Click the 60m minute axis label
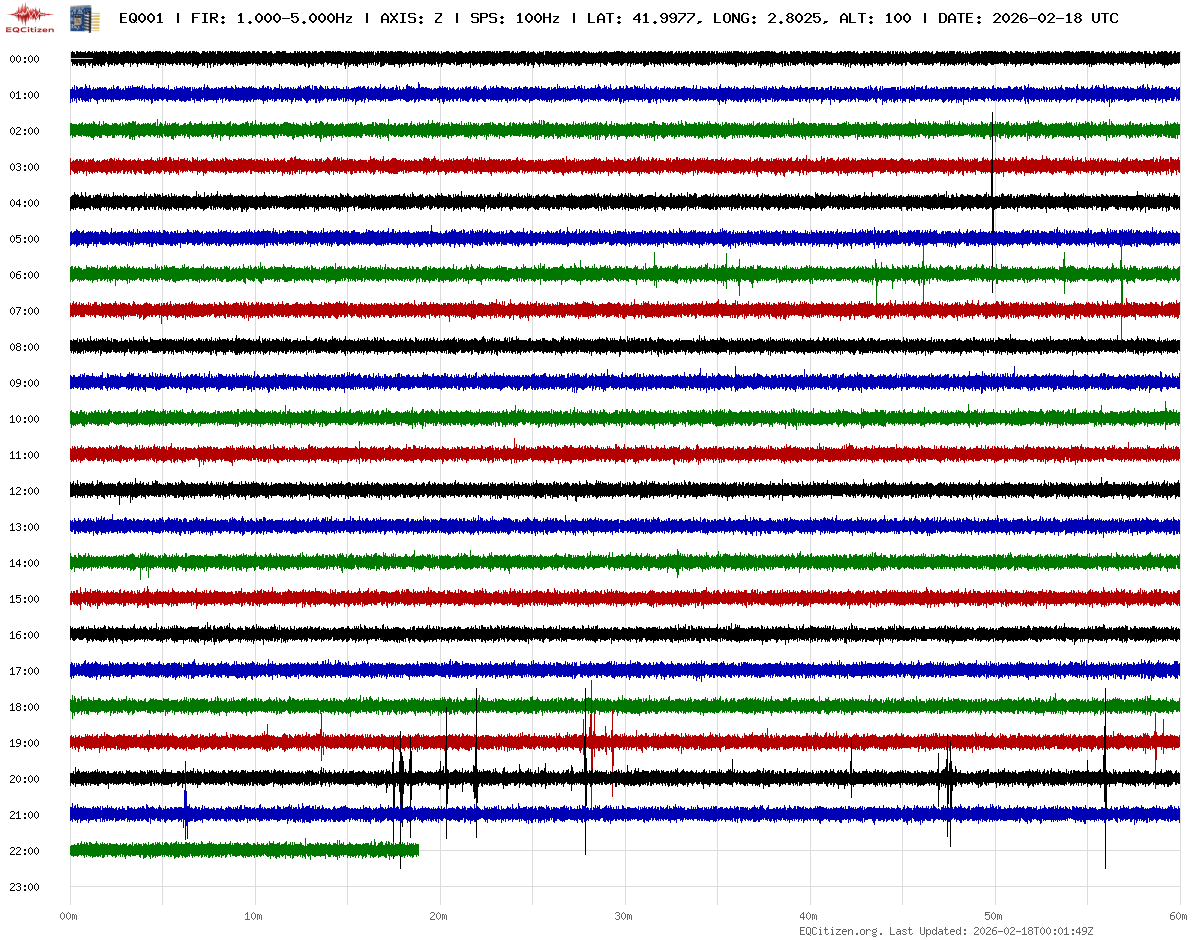The height and width of the screenshot is (940, 1200). click(1179, 916)
